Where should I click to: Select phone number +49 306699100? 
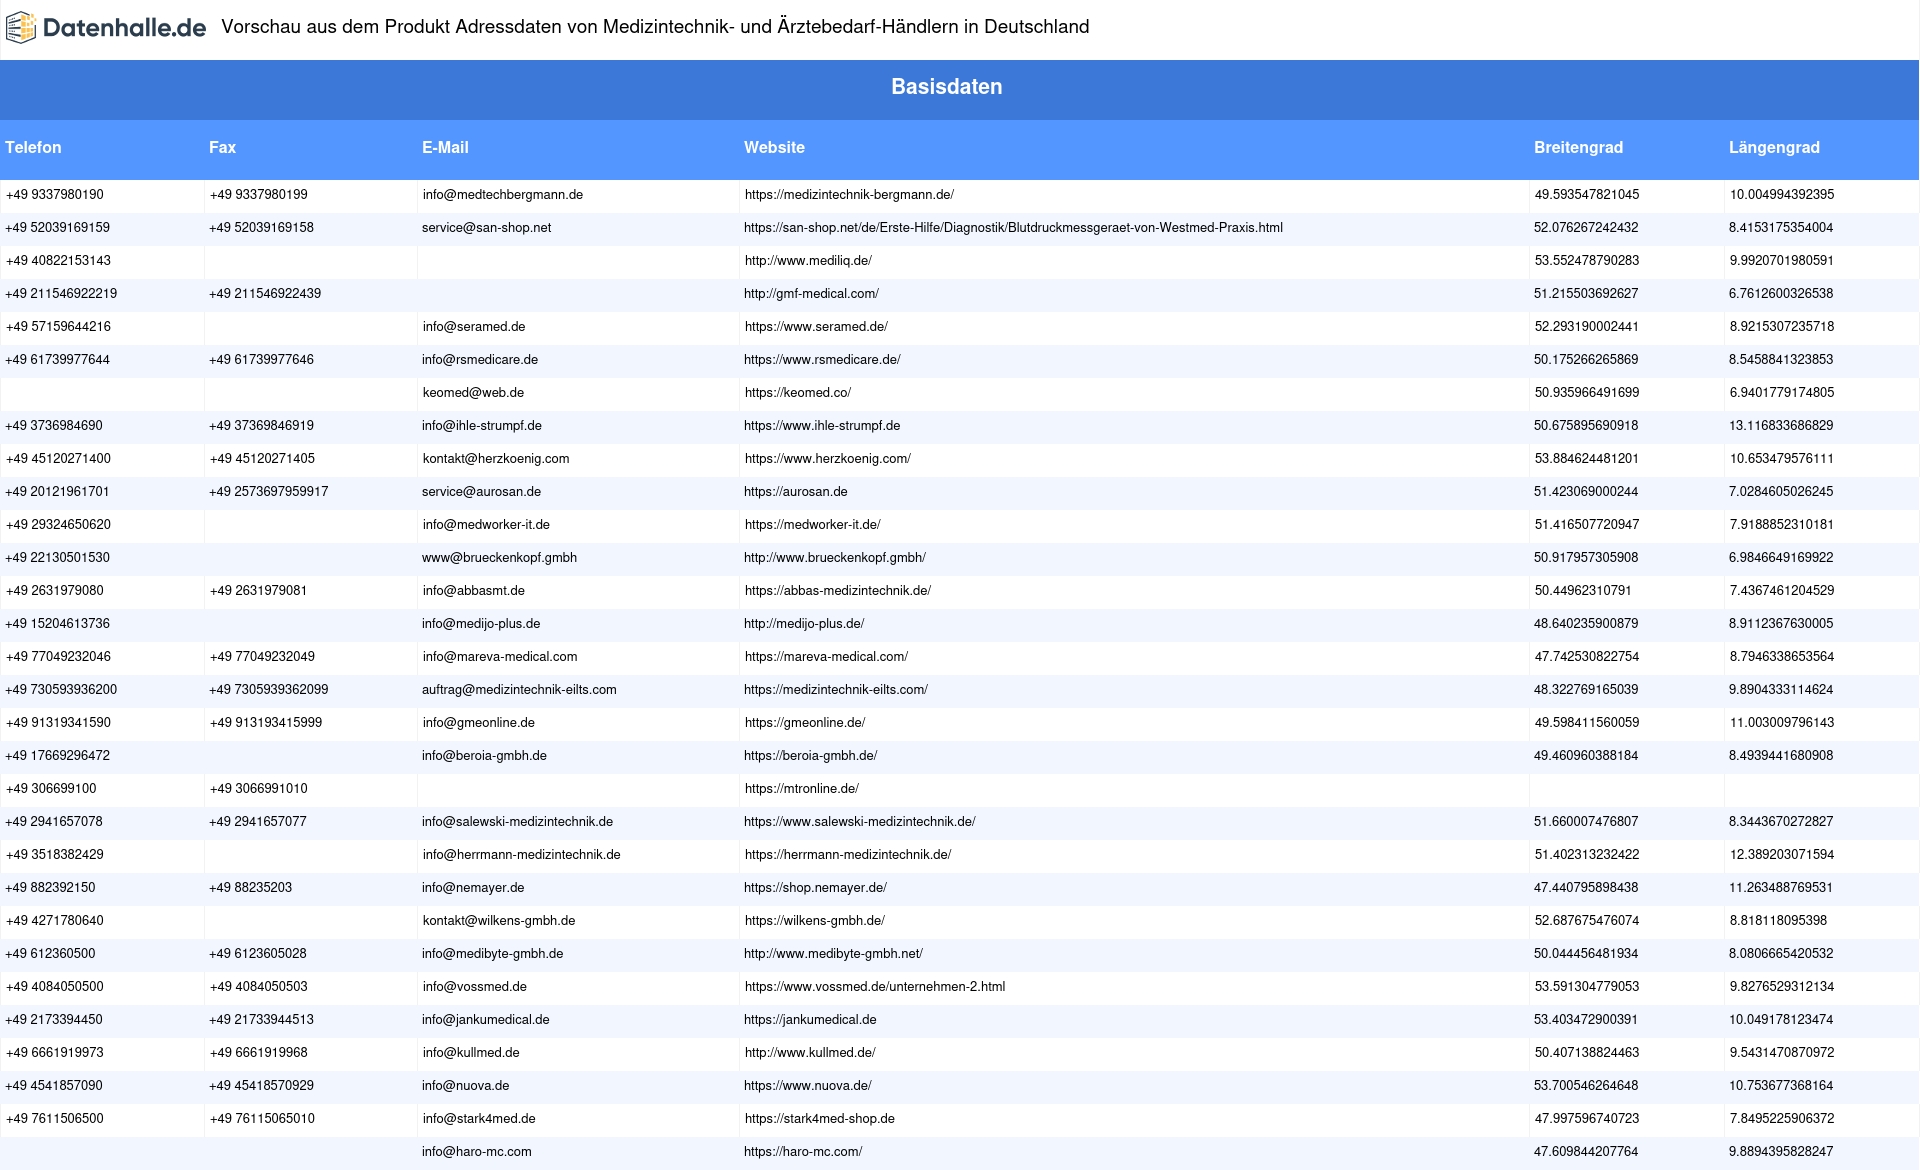coord(51,789)
